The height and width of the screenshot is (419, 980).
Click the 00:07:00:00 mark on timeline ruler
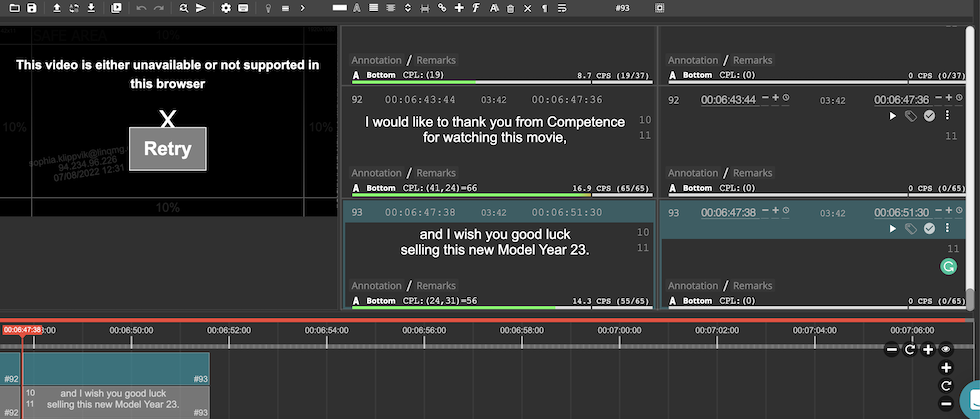tap(620, 330)
